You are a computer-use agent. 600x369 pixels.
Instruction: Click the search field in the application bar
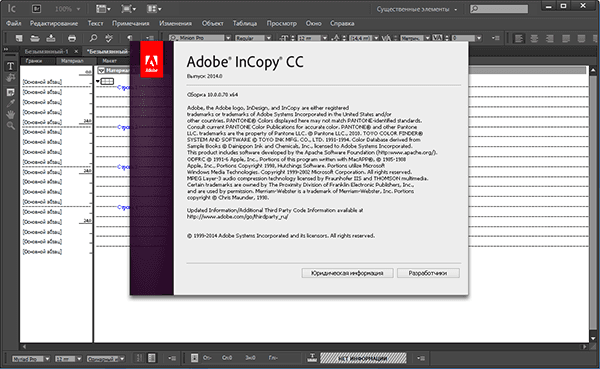click(499, 8)
